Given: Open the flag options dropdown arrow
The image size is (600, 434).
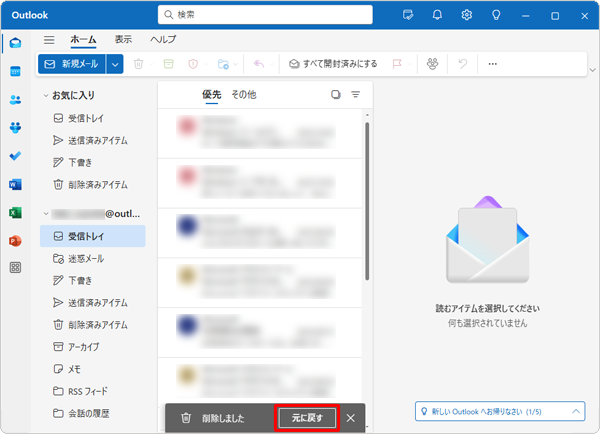Looking at the screenshot, I should 410,64.
